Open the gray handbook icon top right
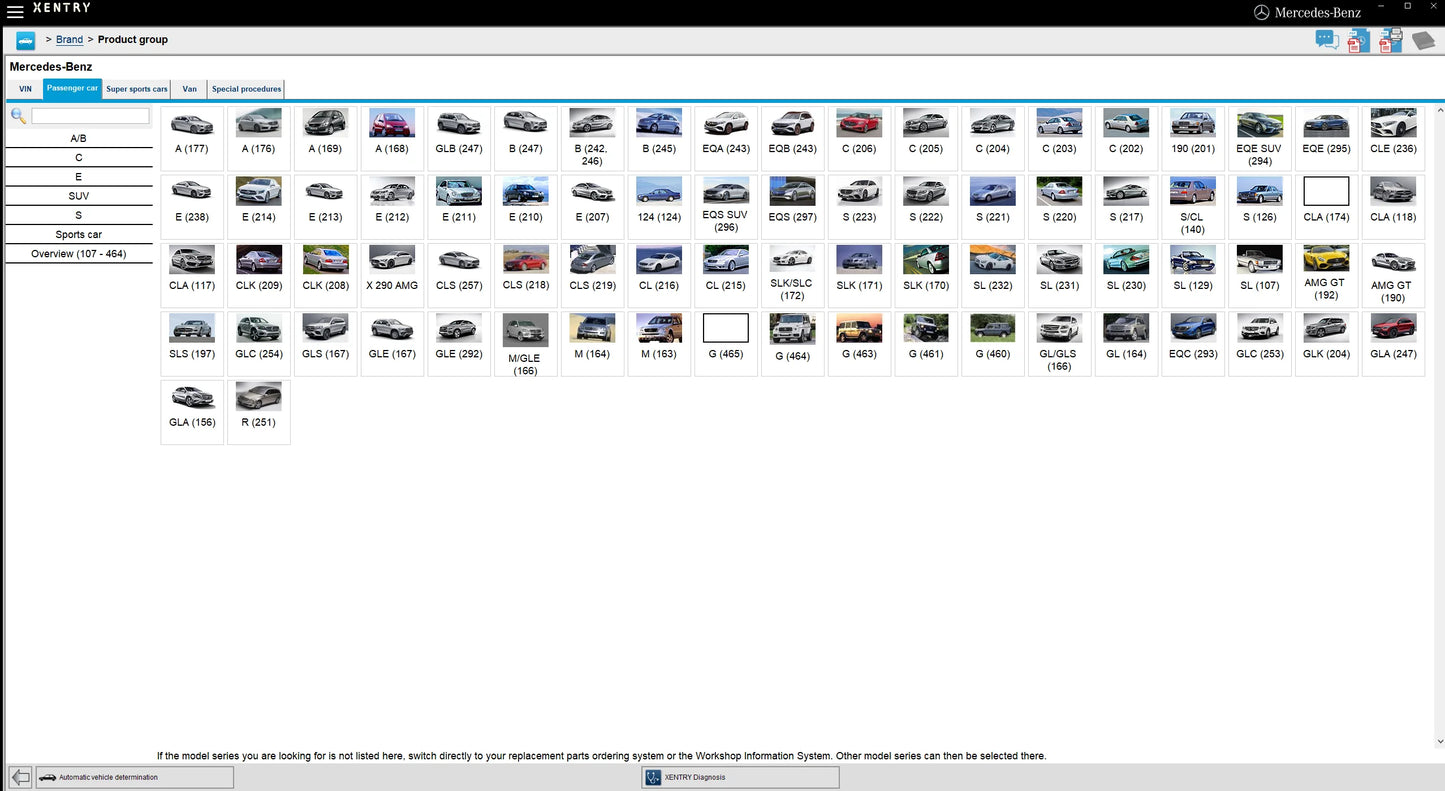The height and width of the screenshot is (791, 1445). pyautogui.click(x=1423, y=40)
